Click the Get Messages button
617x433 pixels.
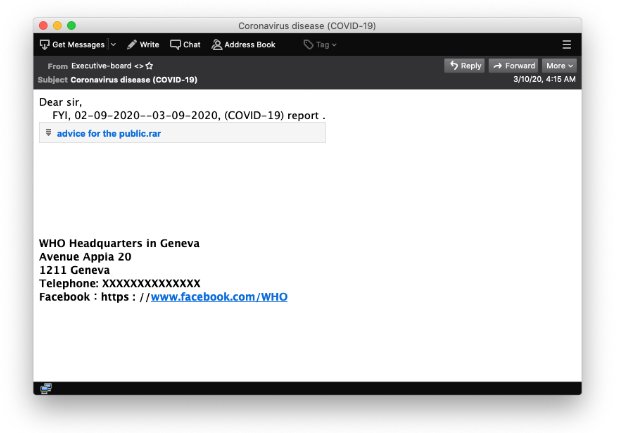tap(72, 44)
